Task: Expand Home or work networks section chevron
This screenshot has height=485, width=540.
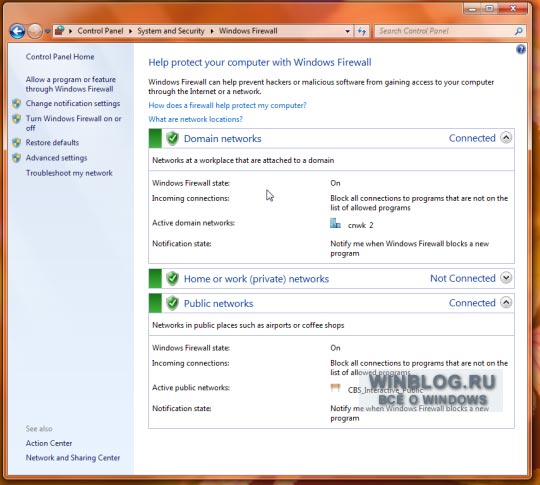Action: (x=506, y=278)
